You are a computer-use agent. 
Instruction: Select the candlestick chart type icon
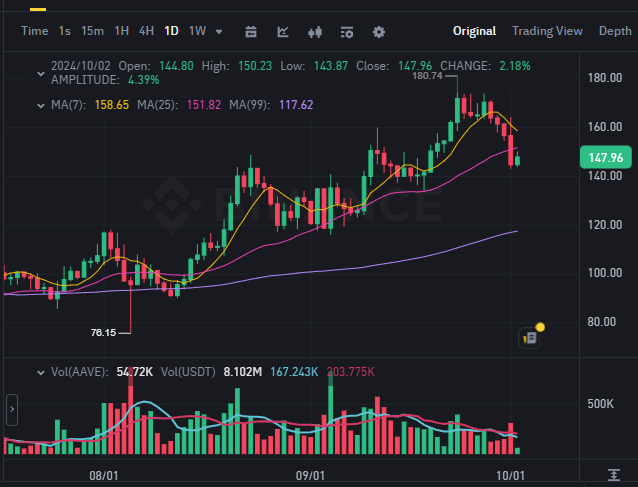tap(315, 32)
